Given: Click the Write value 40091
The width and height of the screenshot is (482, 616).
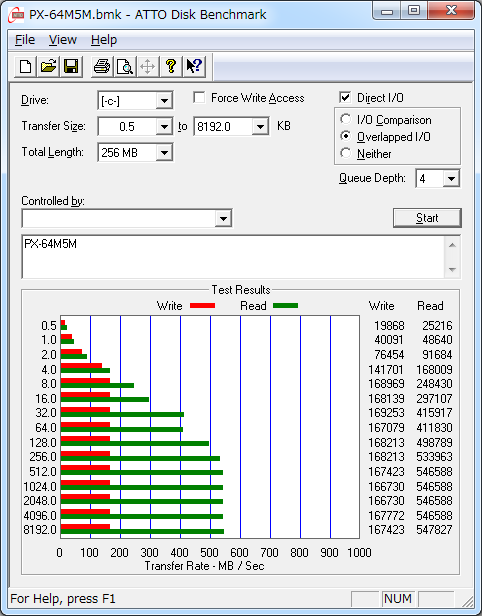Looking at the screenshot, I should tap(389, 340).
